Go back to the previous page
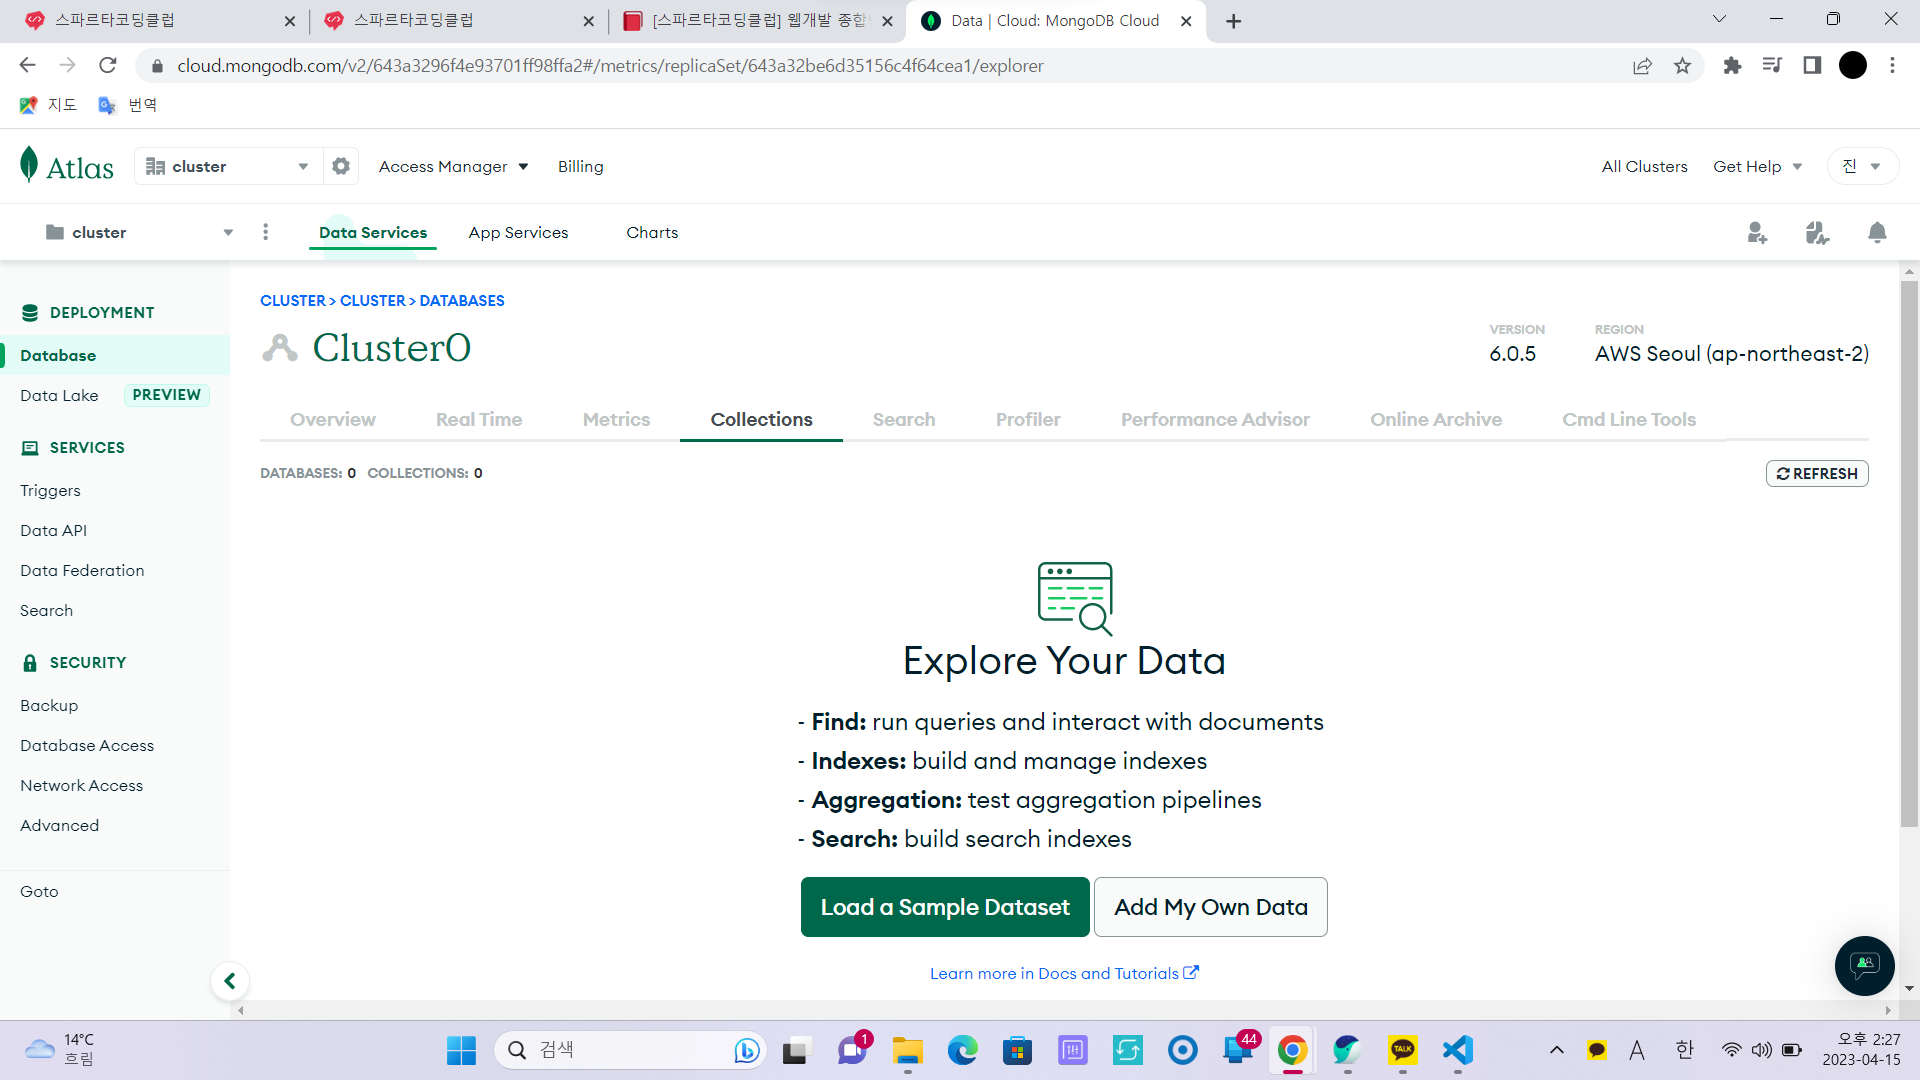 coord(27,66)
